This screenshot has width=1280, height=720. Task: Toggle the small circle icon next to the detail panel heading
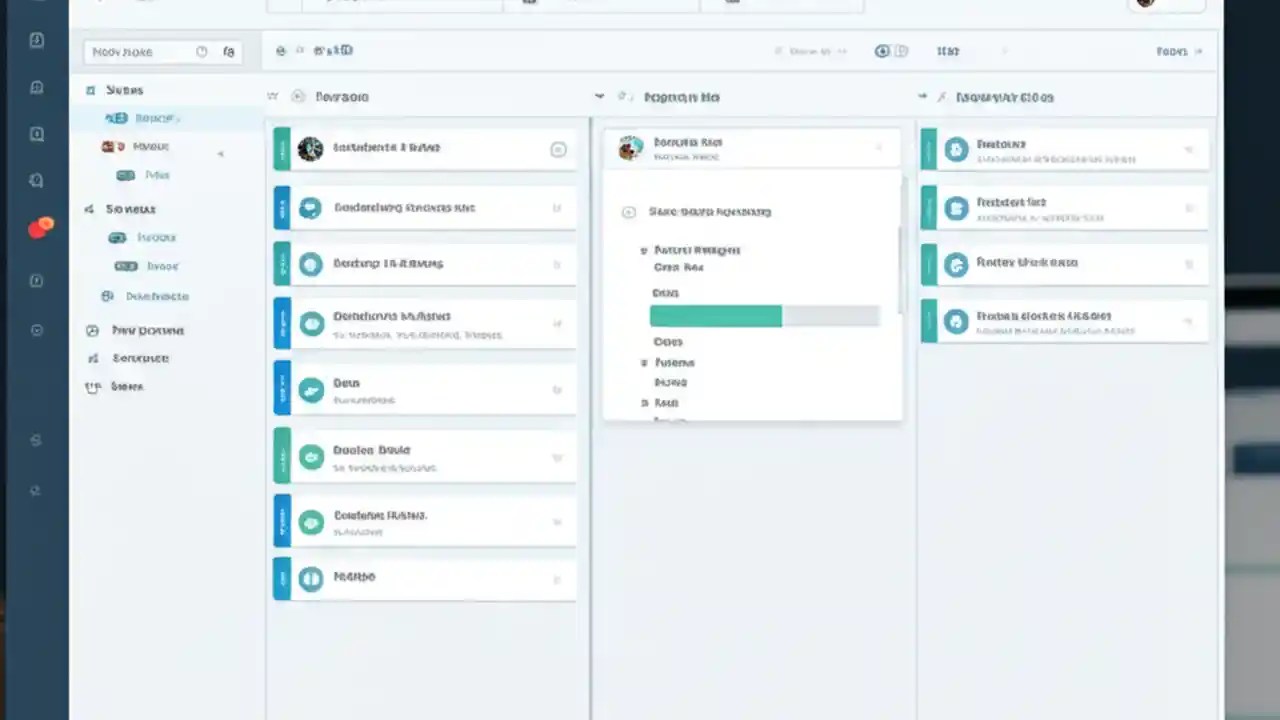click(628, 212)
